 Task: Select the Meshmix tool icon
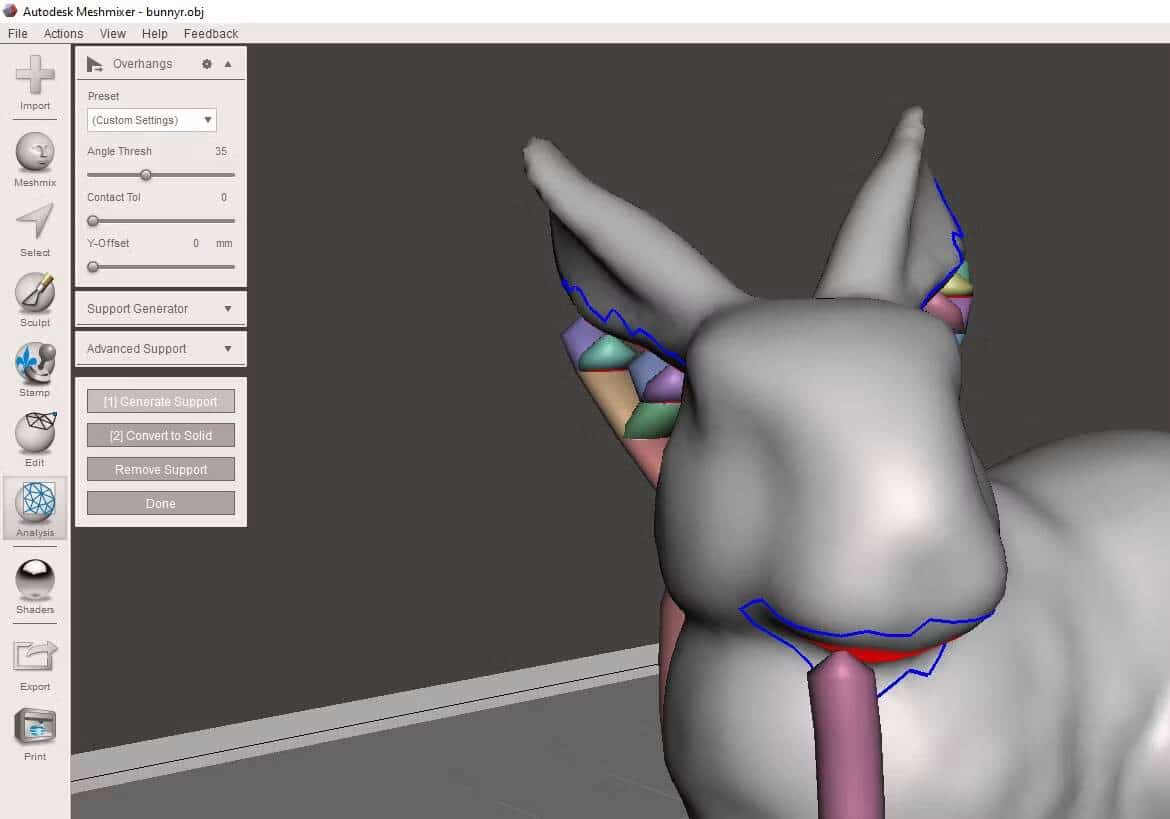click(34, 160)
